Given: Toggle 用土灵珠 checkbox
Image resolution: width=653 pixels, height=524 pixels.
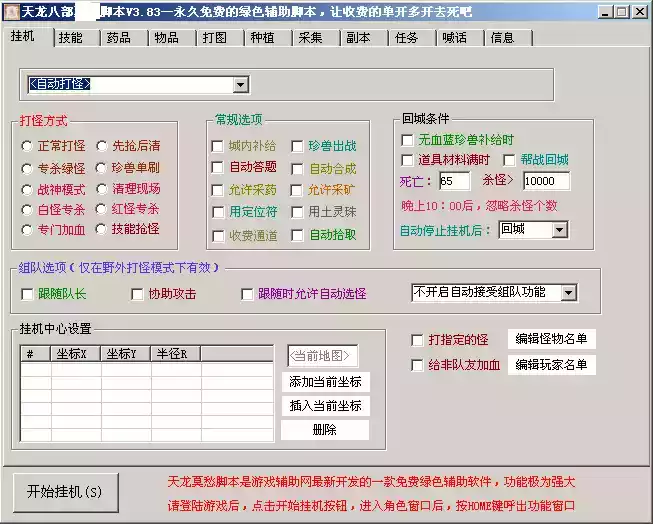Looking at the screenshot, I should [x=297, y=212].
